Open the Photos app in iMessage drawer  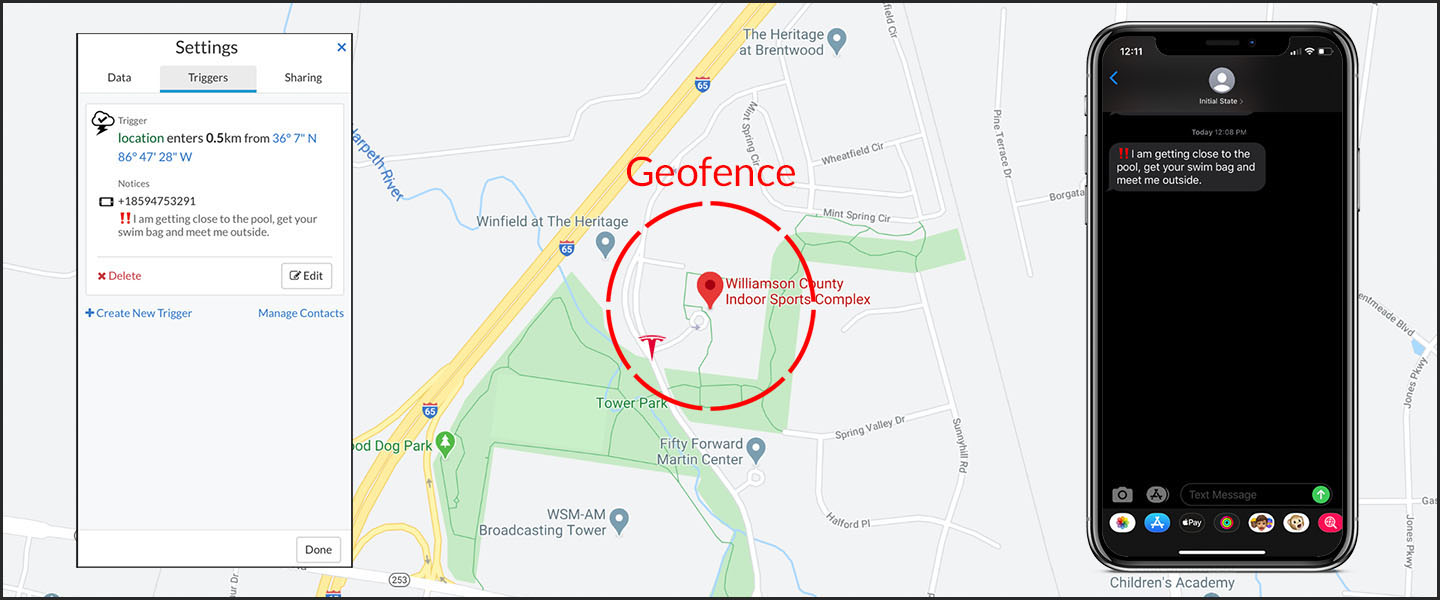[1122, 523]
